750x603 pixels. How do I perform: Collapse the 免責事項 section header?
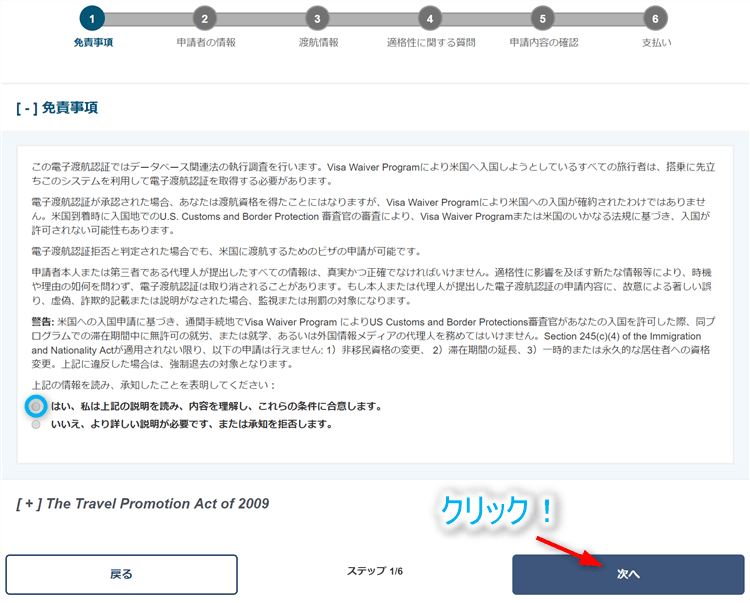57,107
